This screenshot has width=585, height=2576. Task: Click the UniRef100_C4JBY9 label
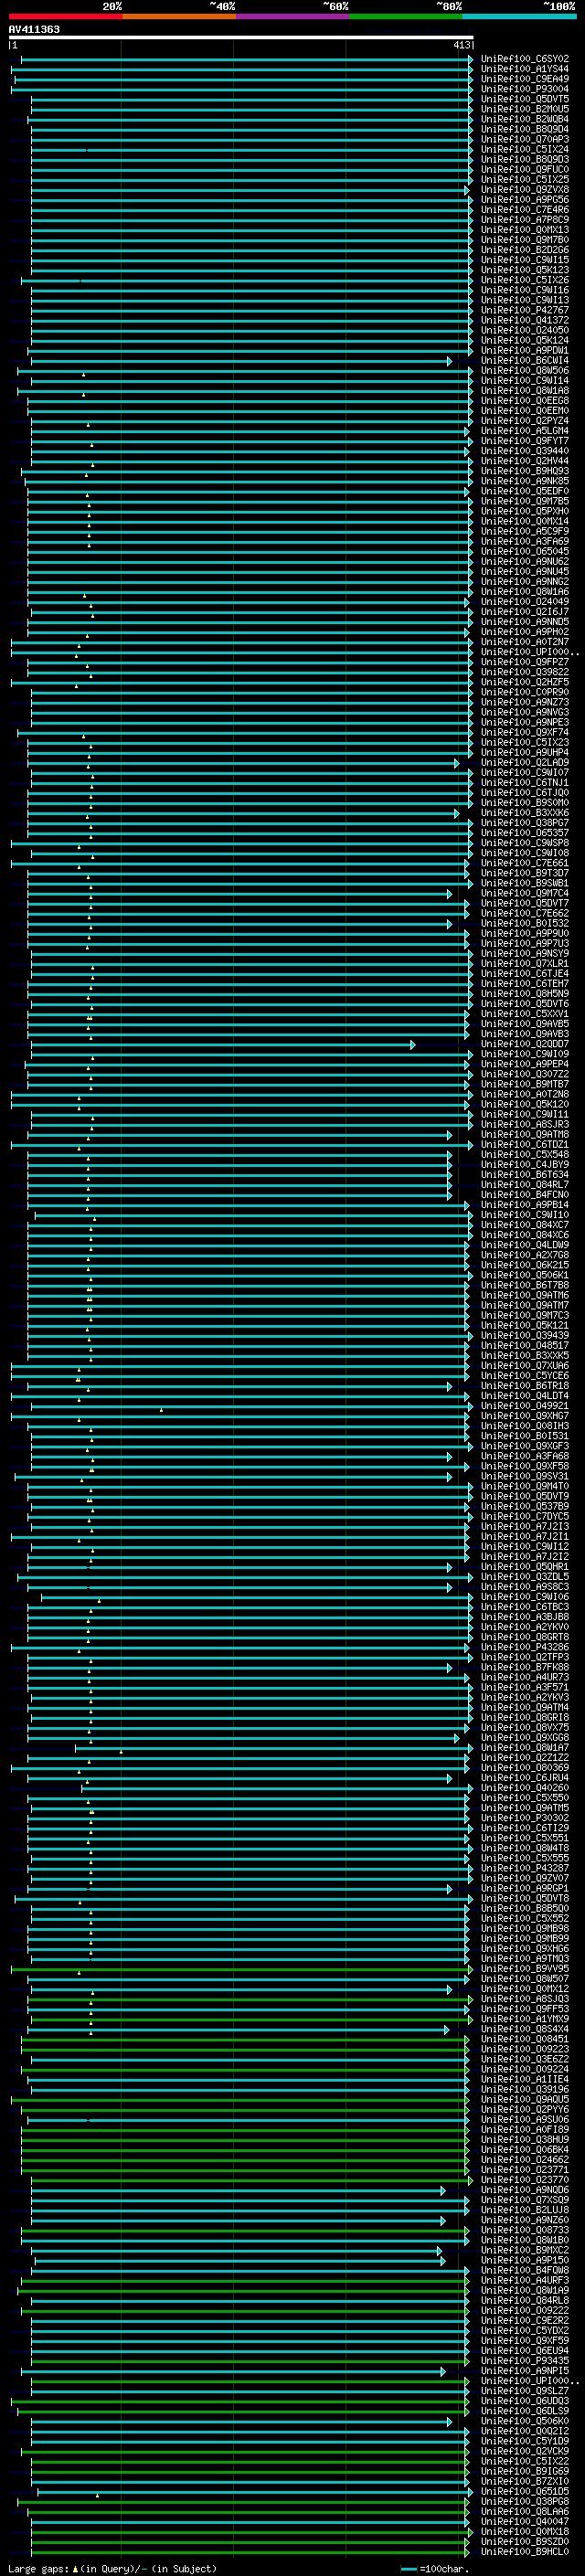(x=525, y=1165)
